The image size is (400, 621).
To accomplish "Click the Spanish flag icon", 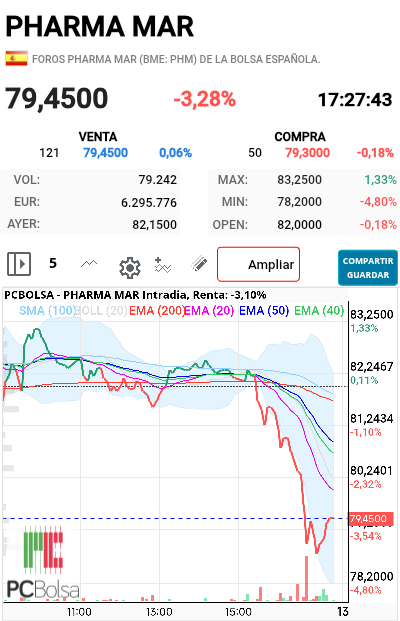I will [17, 59].
